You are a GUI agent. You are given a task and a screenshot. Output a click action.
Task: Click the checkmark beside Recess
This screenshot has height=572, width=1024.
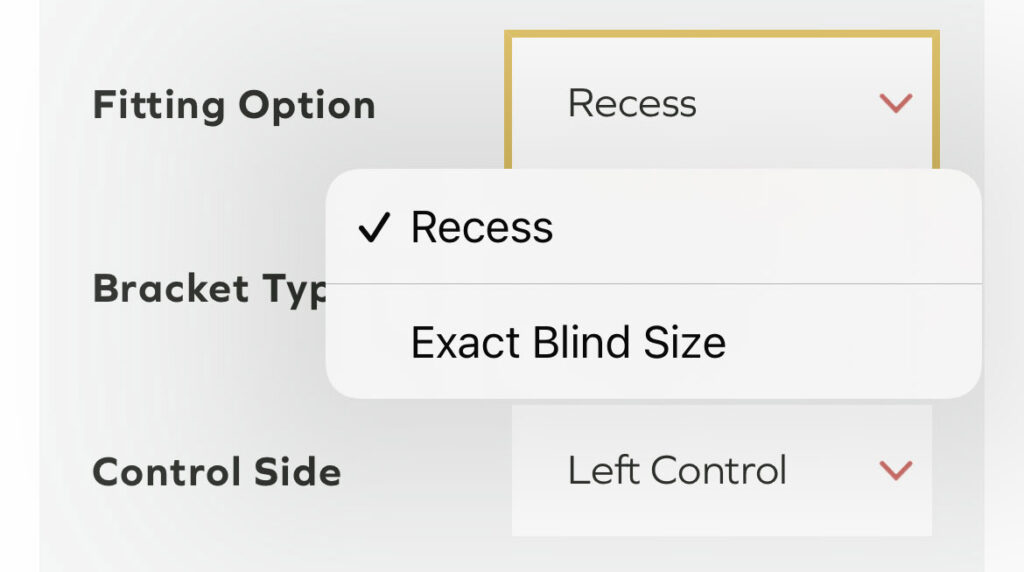(x=373, y=229)
